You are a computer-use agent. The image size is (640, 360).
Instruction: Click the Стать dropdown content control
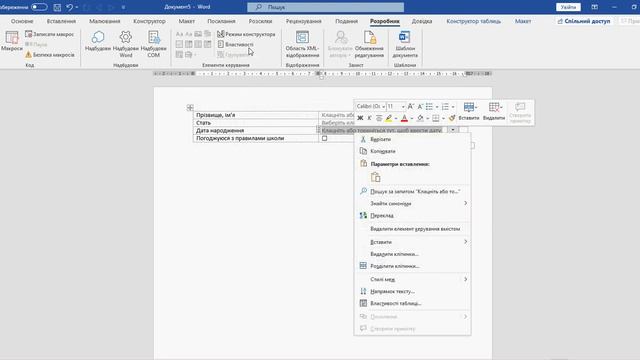(337, 123)
